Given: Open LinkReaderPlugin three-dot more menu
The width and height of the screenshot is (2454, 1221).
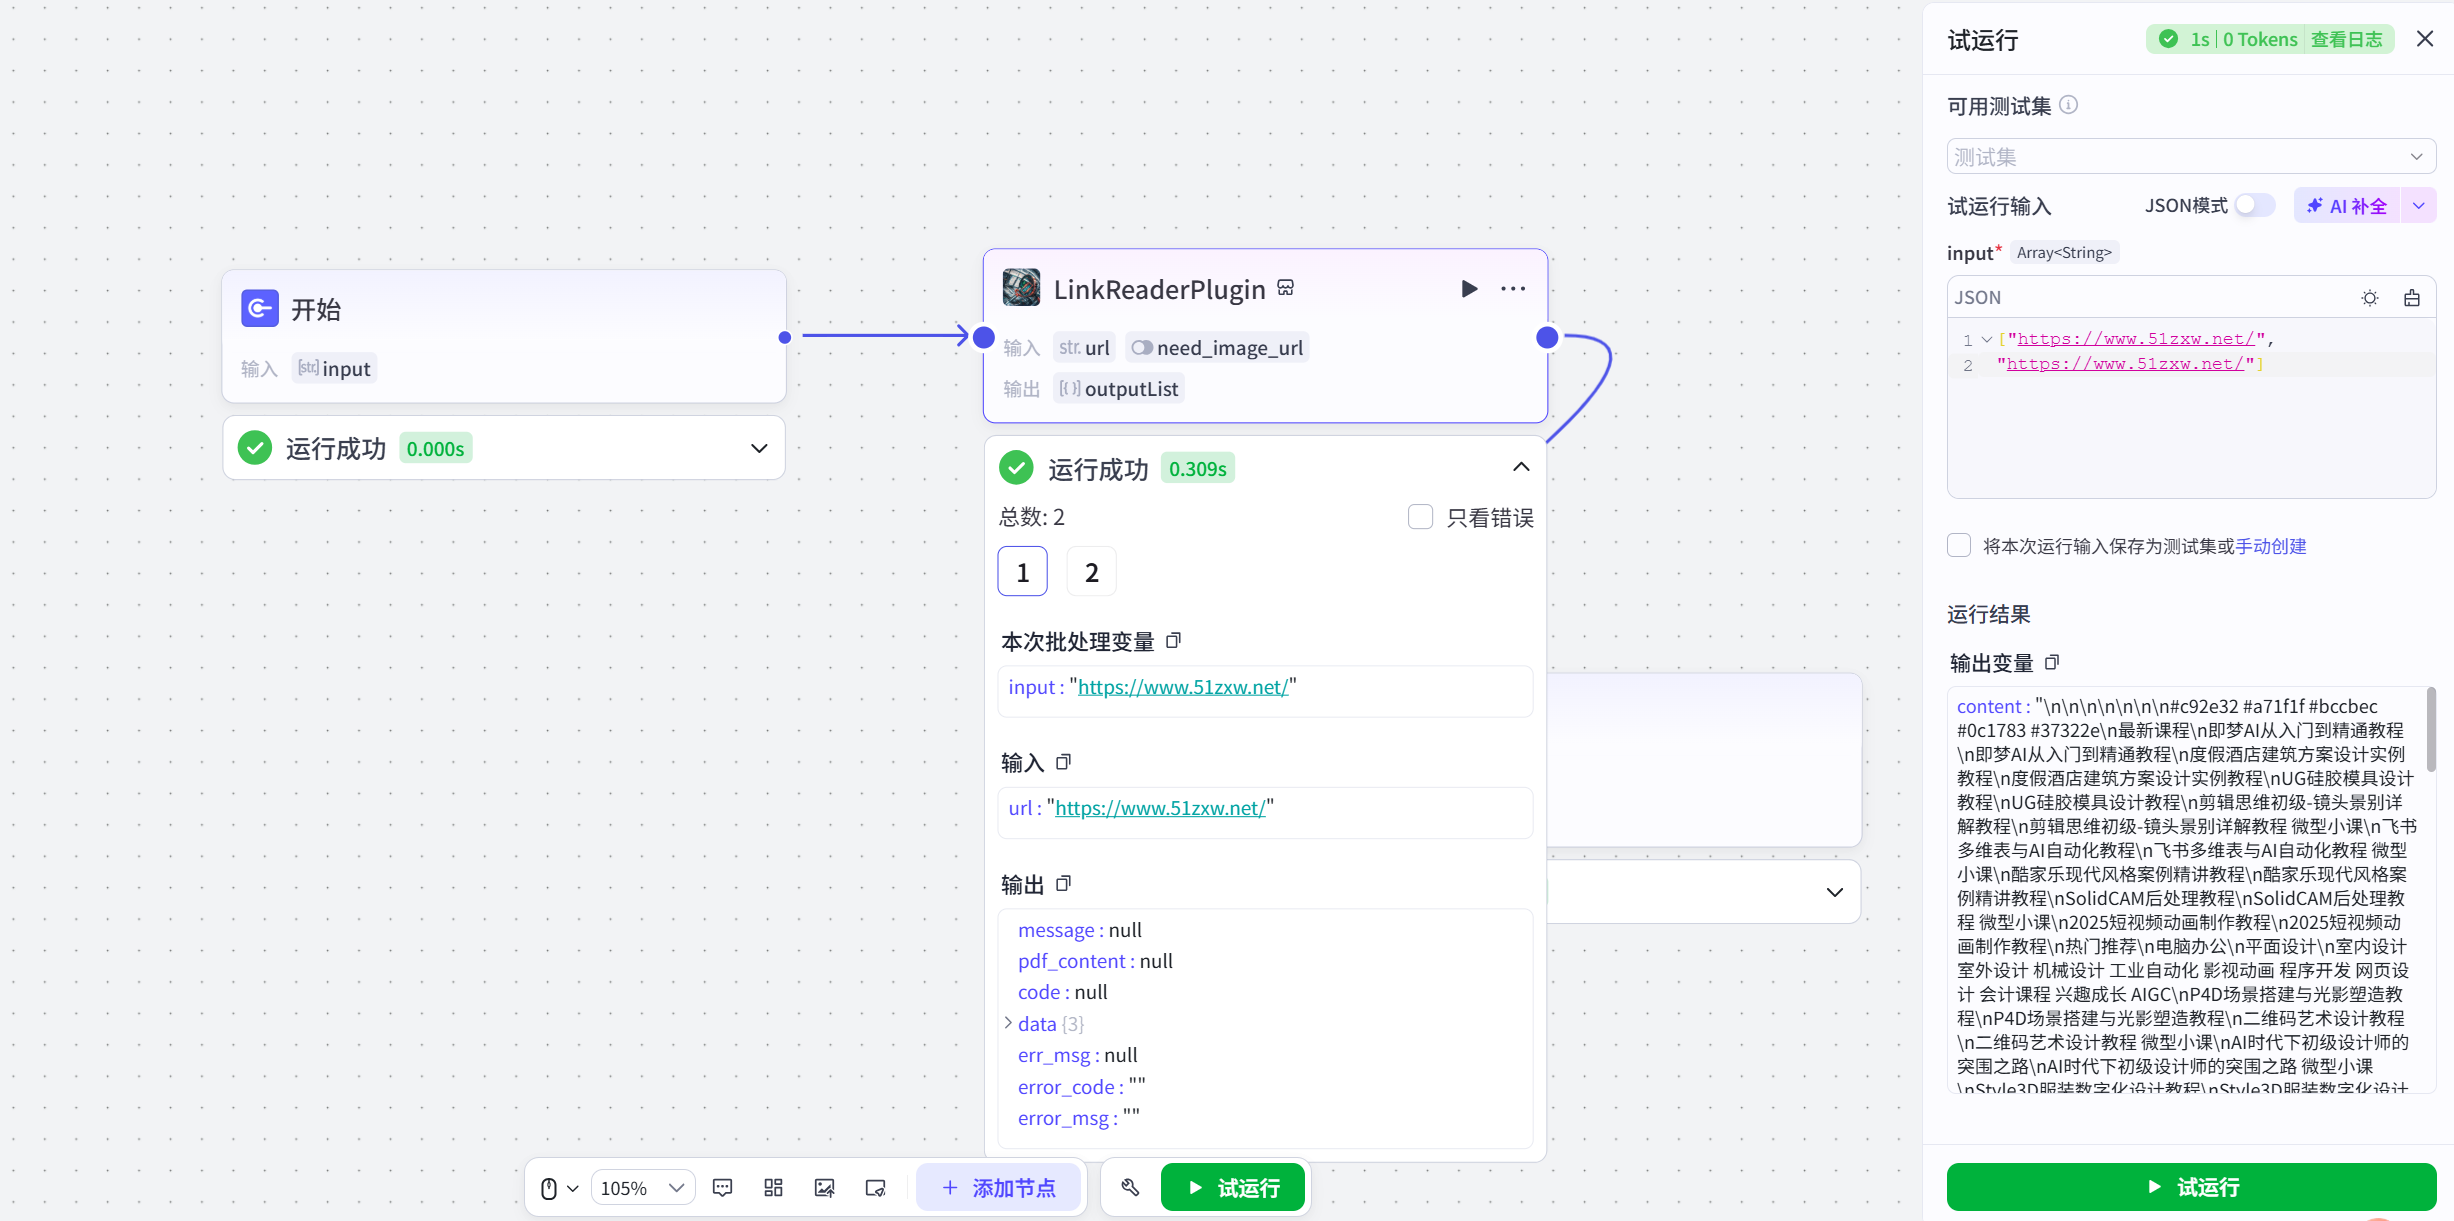Looking at the screenshot, I should coord(1513,289).
